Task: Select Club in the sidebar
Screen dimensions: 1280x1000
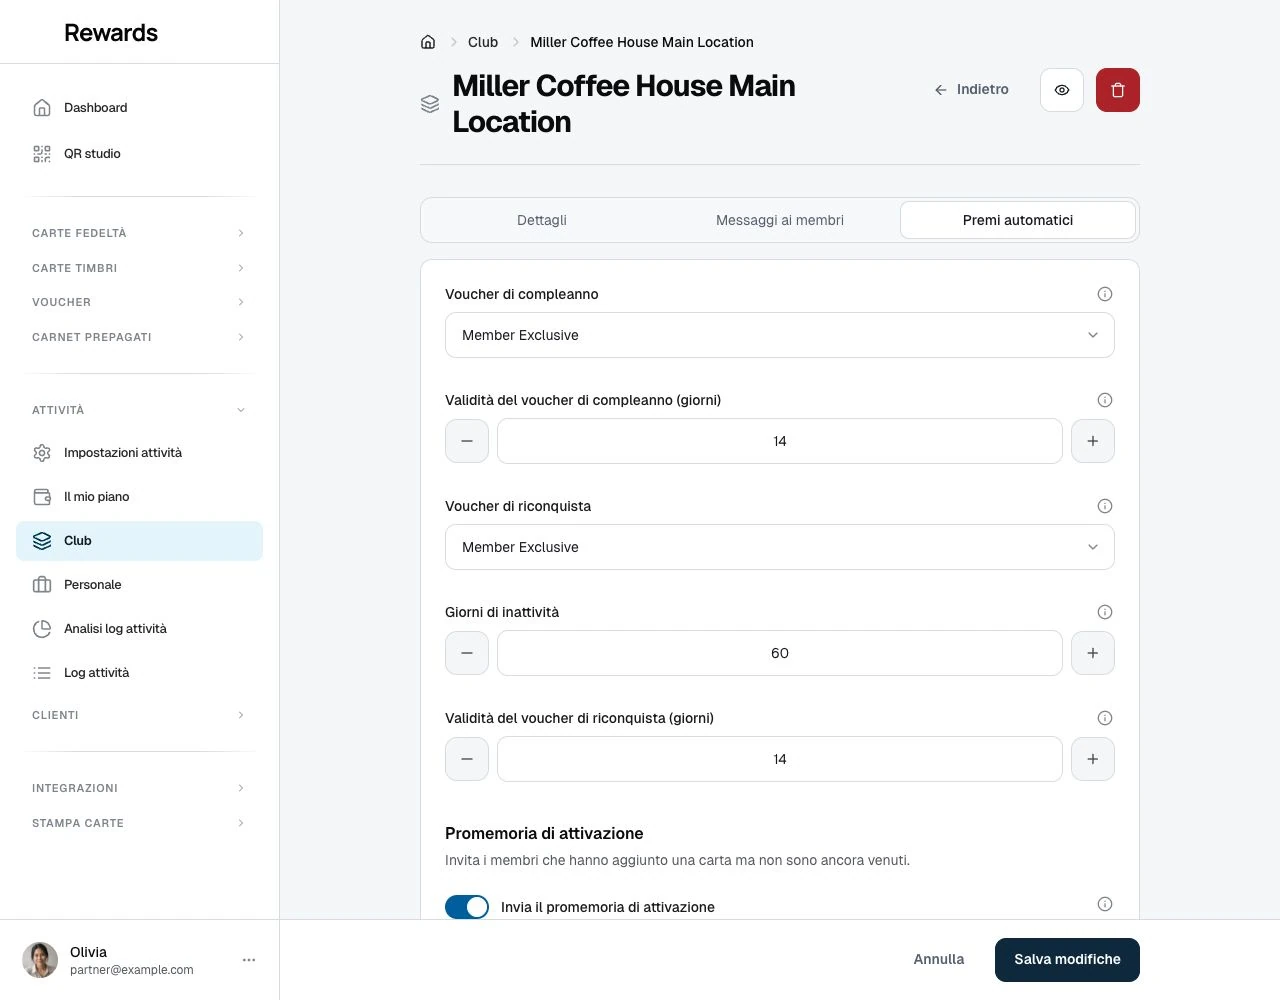Action: click(139, 541)
